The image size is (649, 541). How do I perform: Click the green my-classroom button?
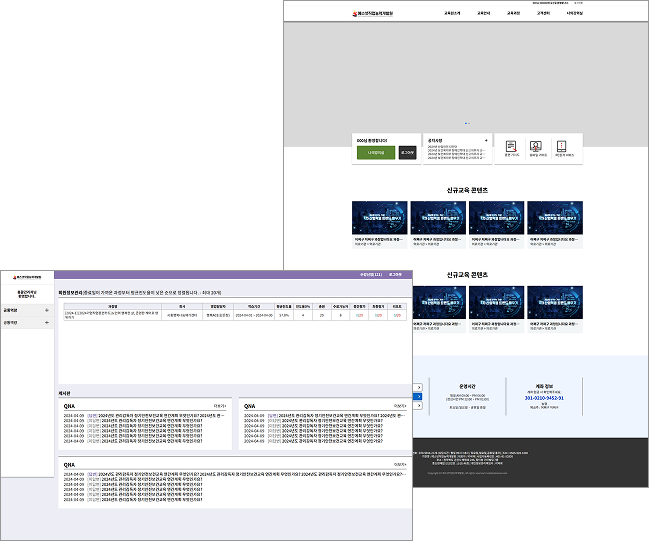coord(376,152)
